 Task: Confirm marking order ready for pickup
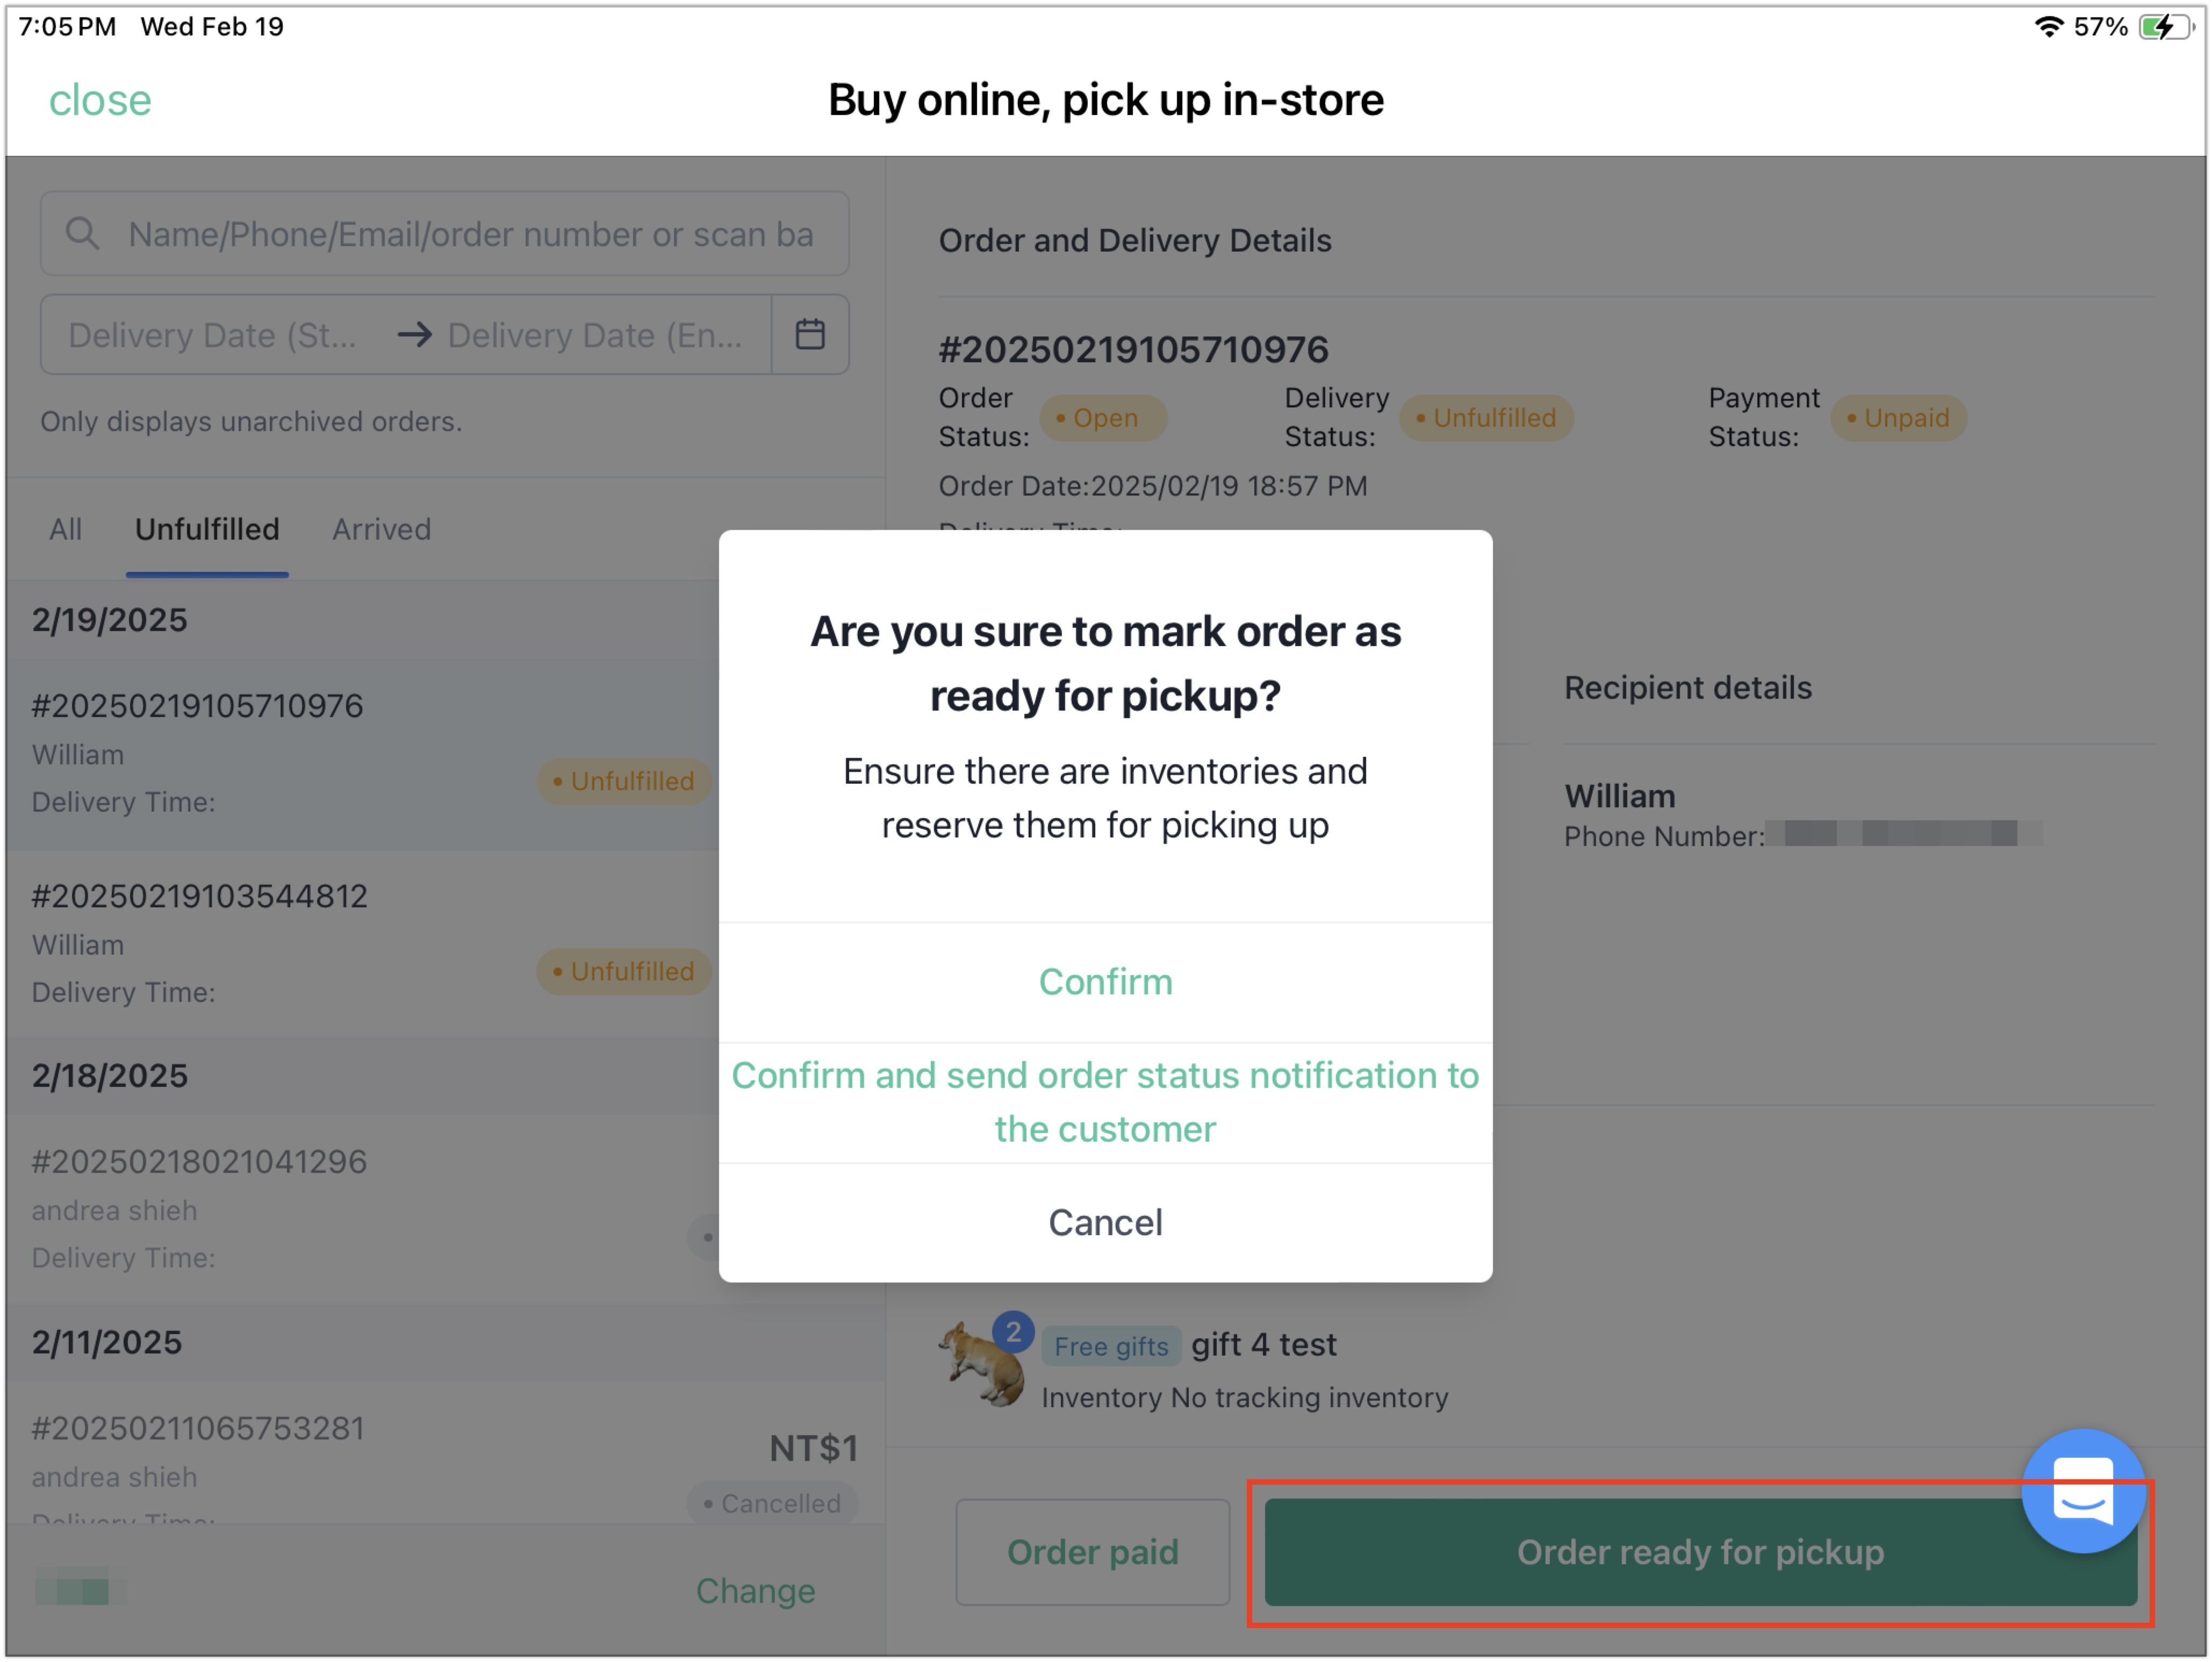coord(1105,982)
